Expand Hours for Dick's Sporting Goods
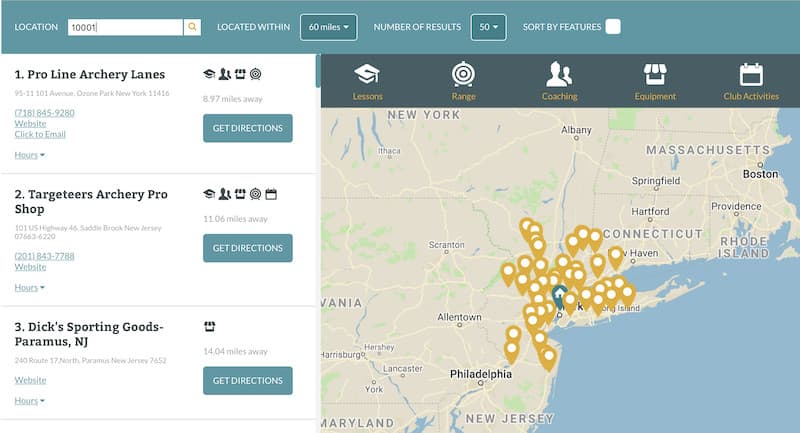Screen dimensions: 800x433 tap(29, 401)
